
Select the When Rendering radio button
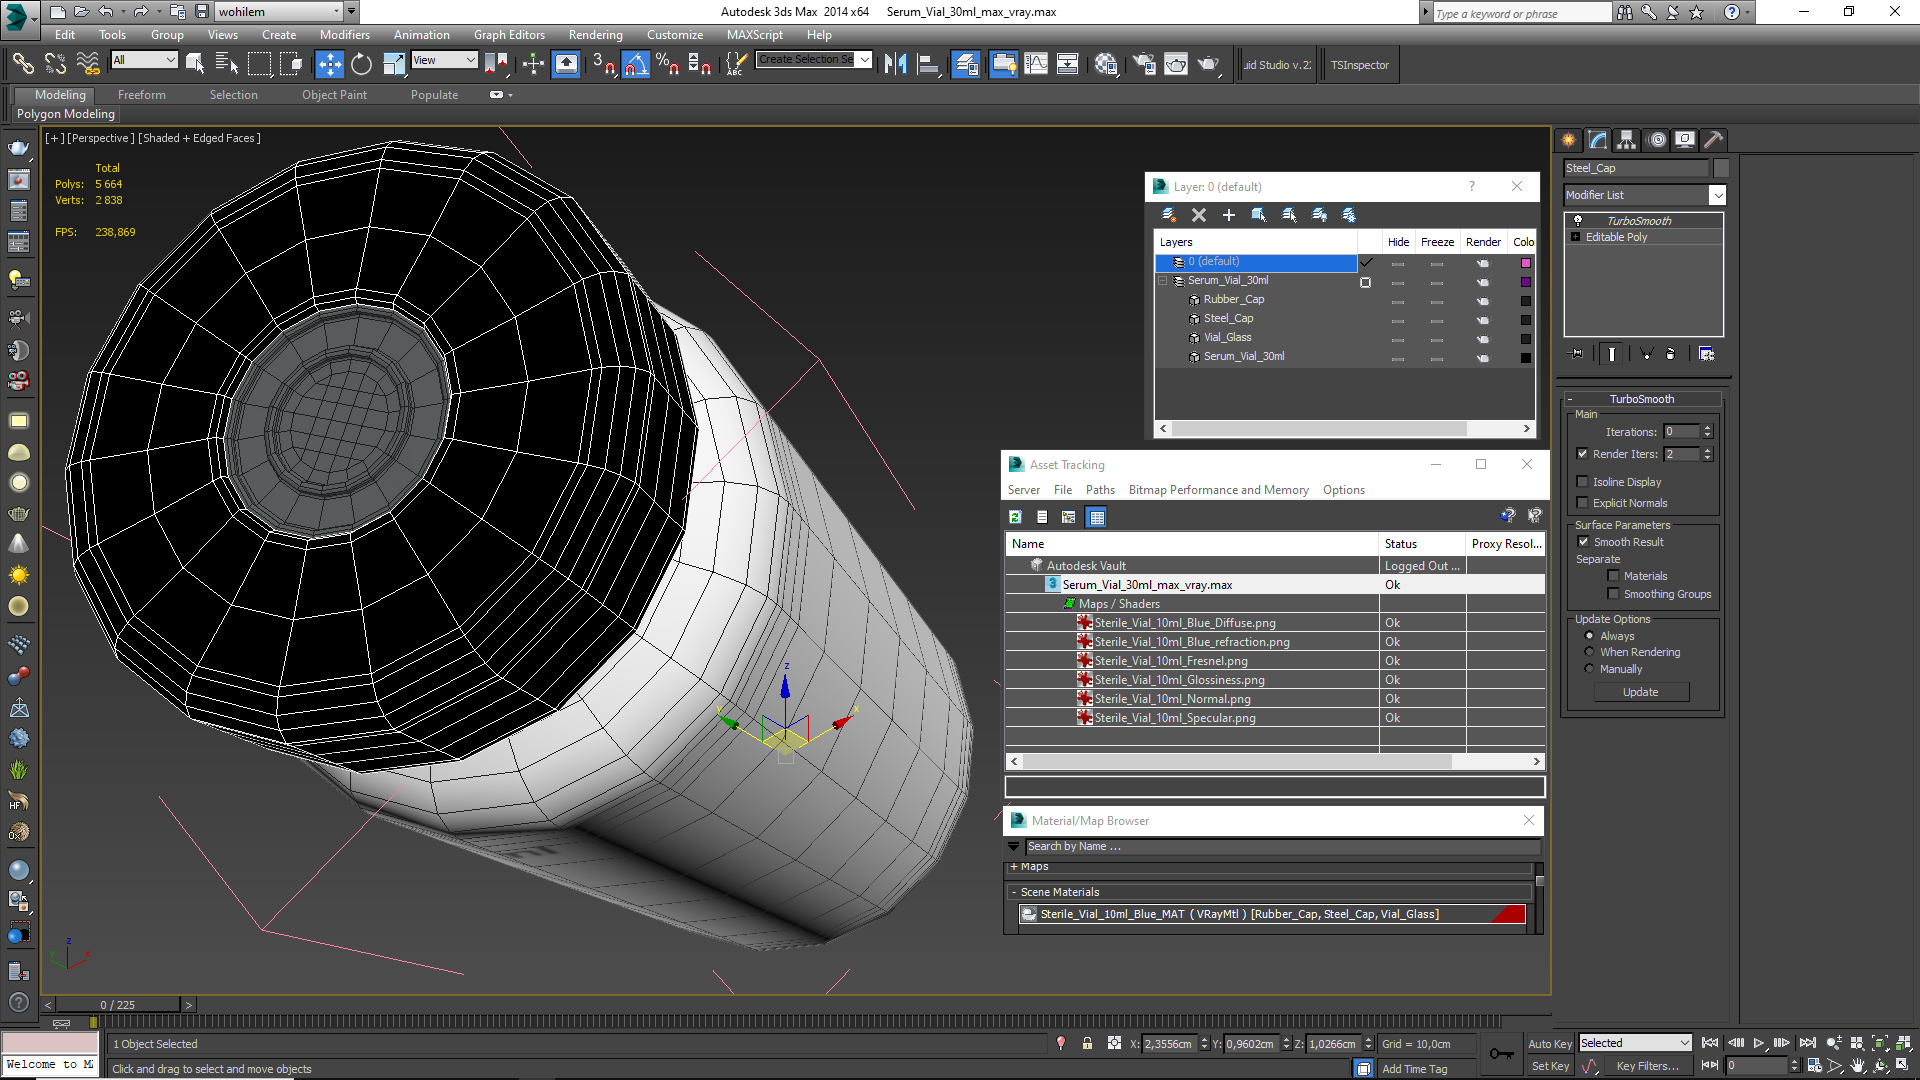pos(1589,651)
